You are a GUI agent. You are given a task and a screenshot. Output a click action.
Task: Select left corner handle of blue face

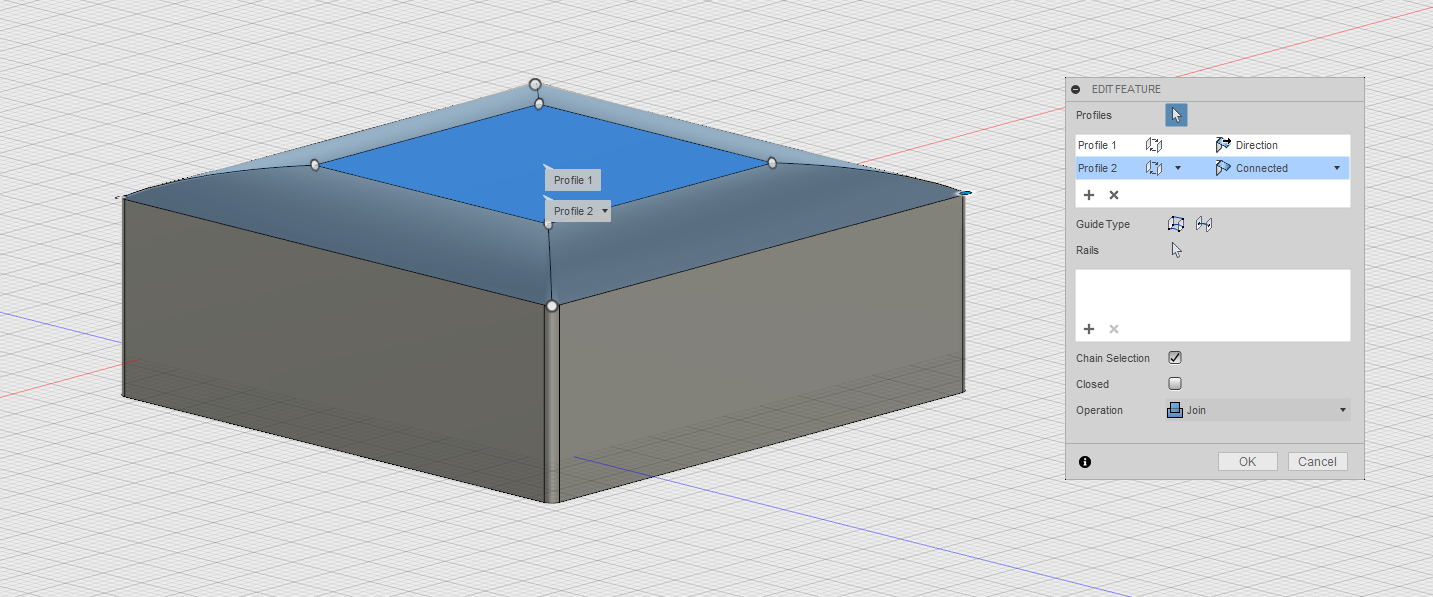point(314,165)
